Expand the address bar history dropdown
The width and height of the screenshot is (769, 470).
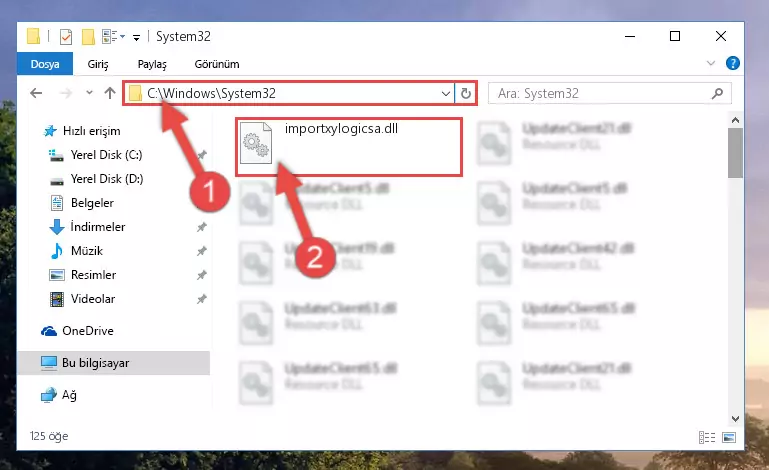[x=445, y=93]
